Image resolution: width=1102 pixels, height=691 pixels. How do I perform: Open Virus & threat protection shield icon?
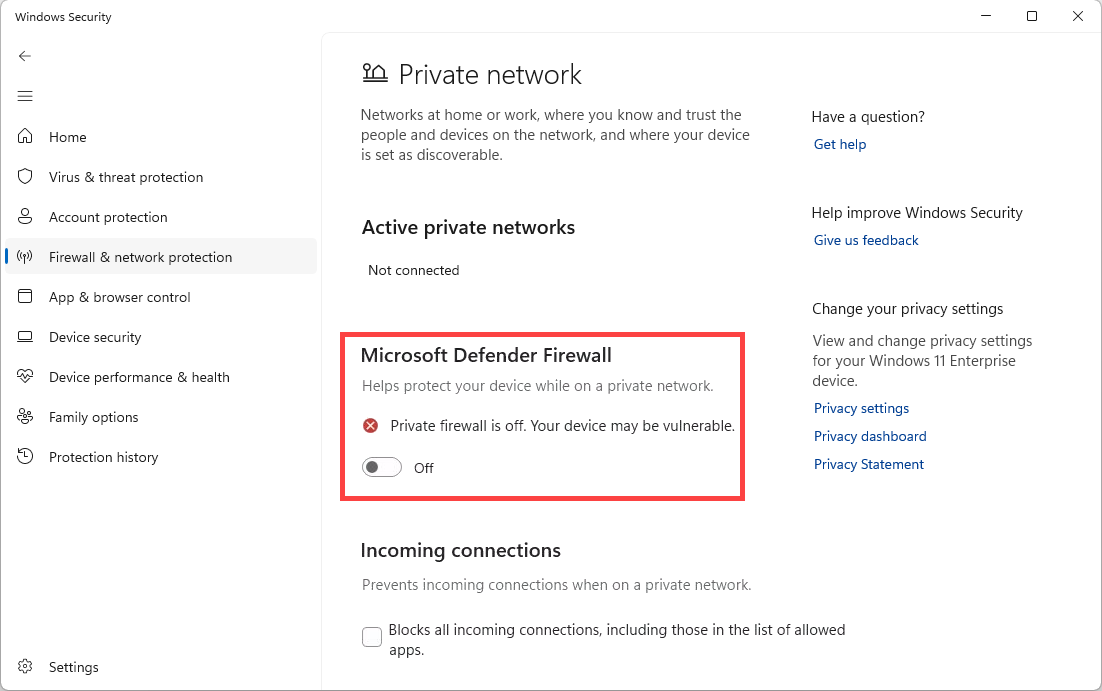pos(25,177)
